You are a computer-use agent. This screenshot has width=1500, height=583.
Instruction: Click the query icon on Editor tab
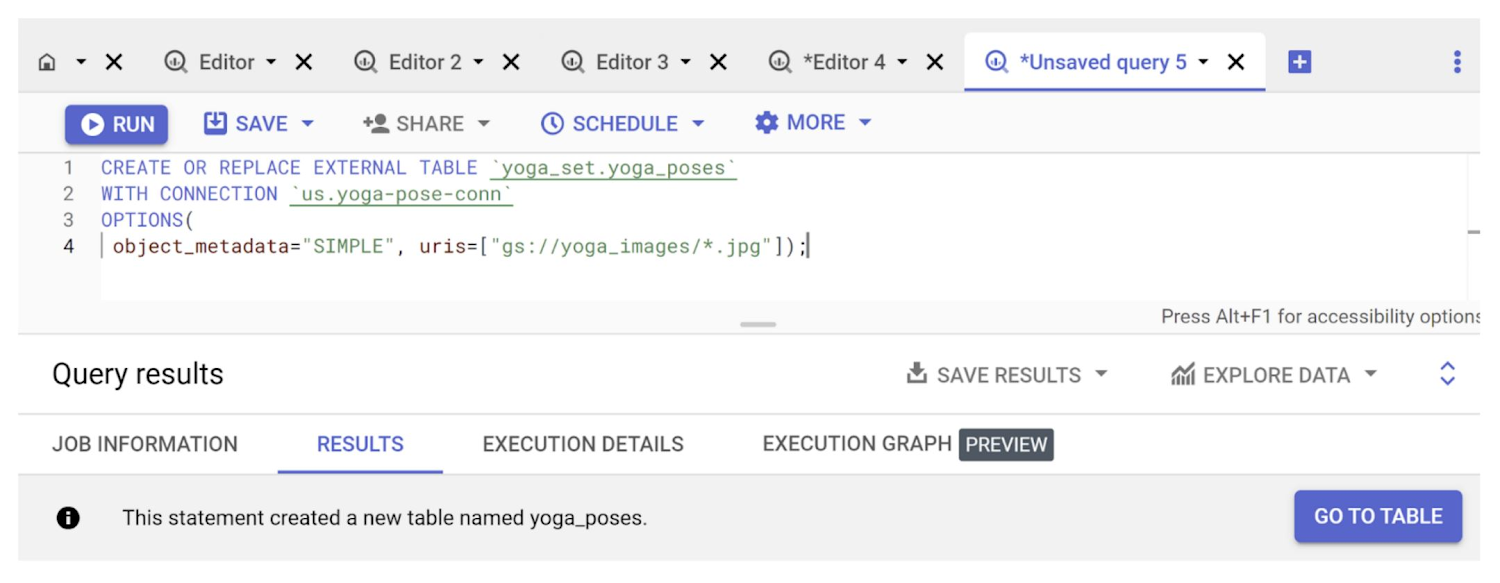click(176, 62)
